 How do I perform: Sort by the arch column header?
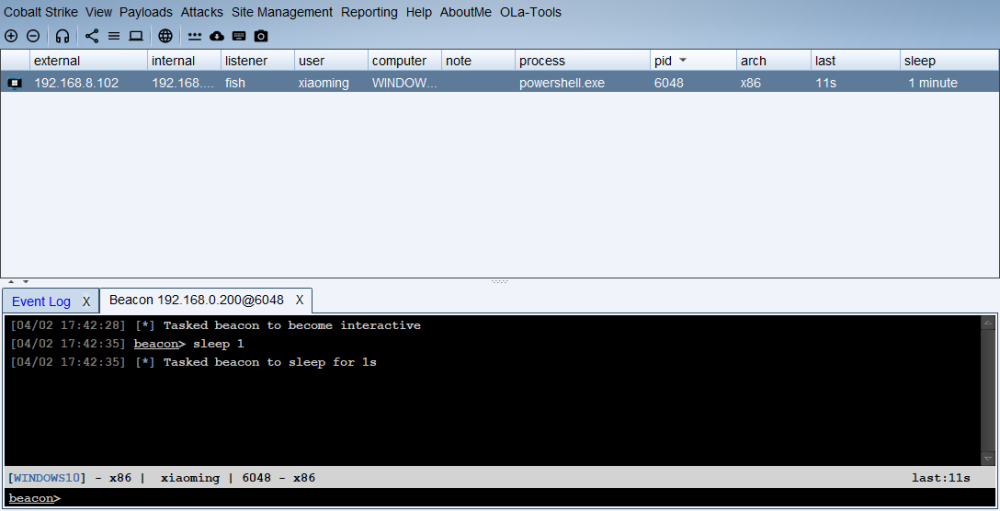[x=773, y=61]
